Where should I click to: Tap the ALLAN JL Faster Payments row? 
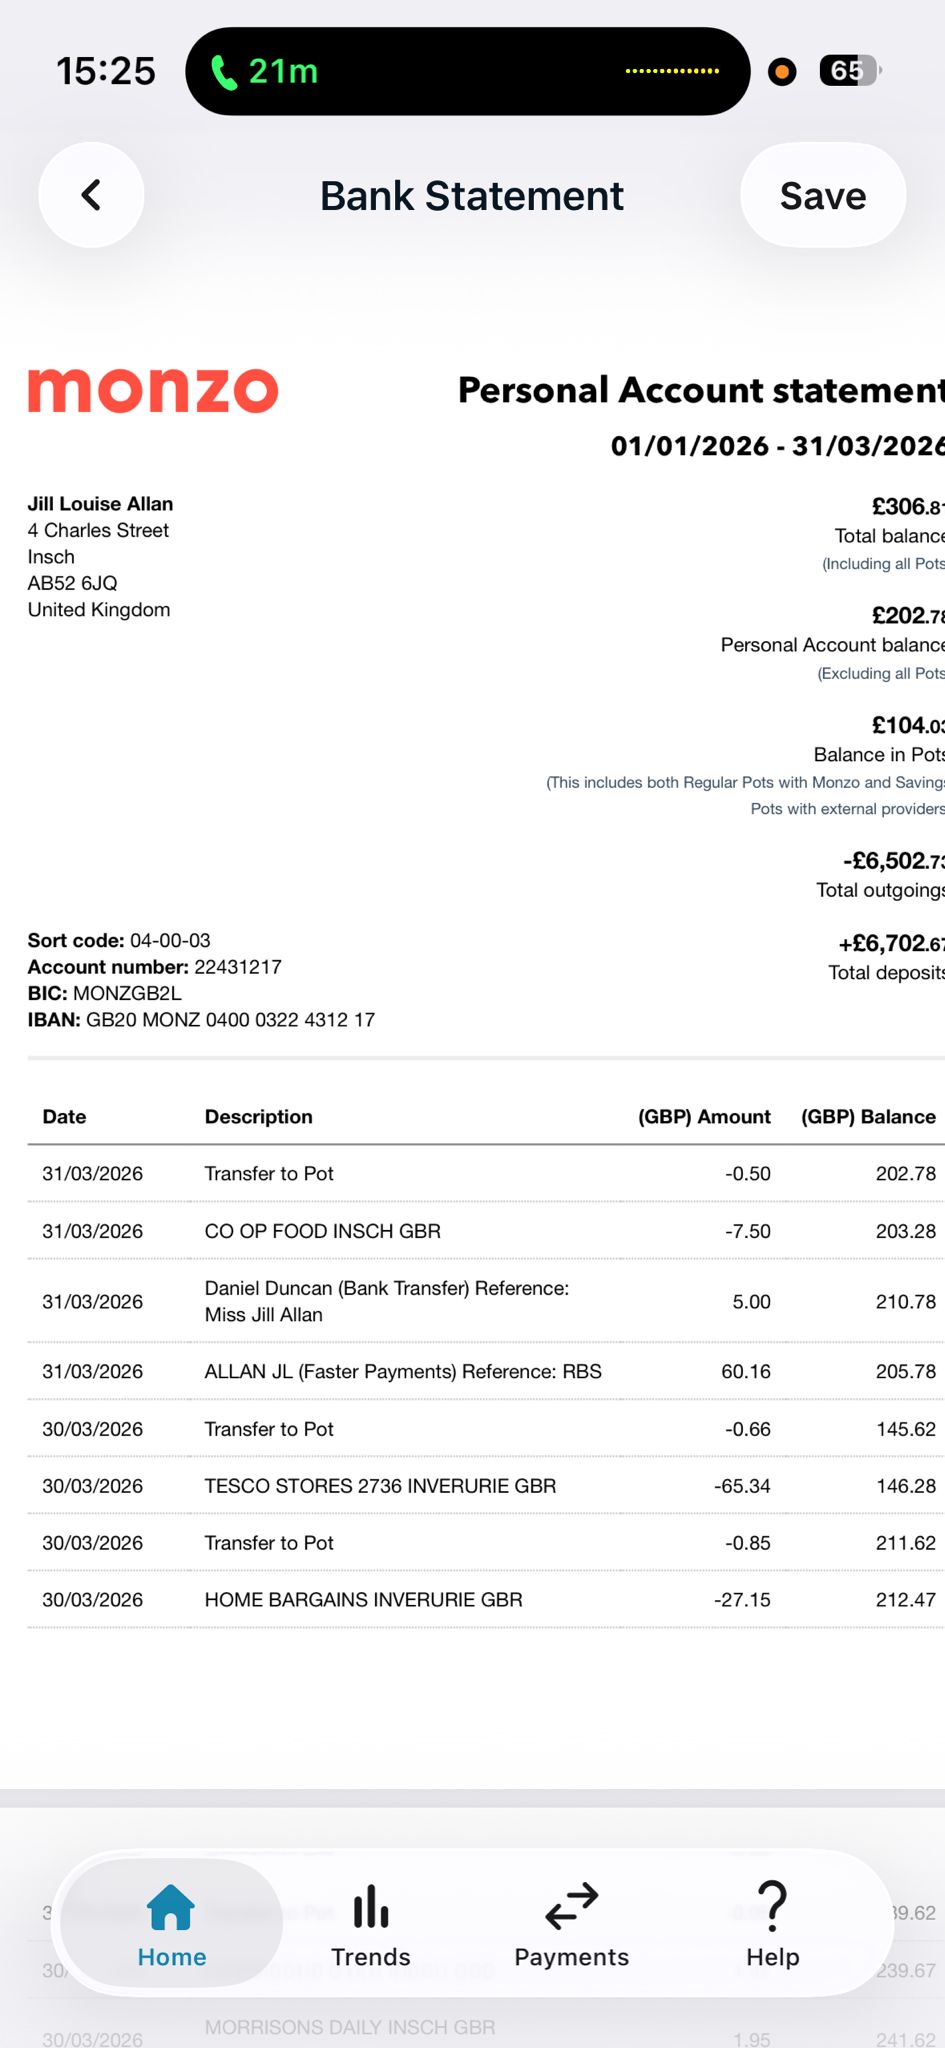pos(486,1372)
